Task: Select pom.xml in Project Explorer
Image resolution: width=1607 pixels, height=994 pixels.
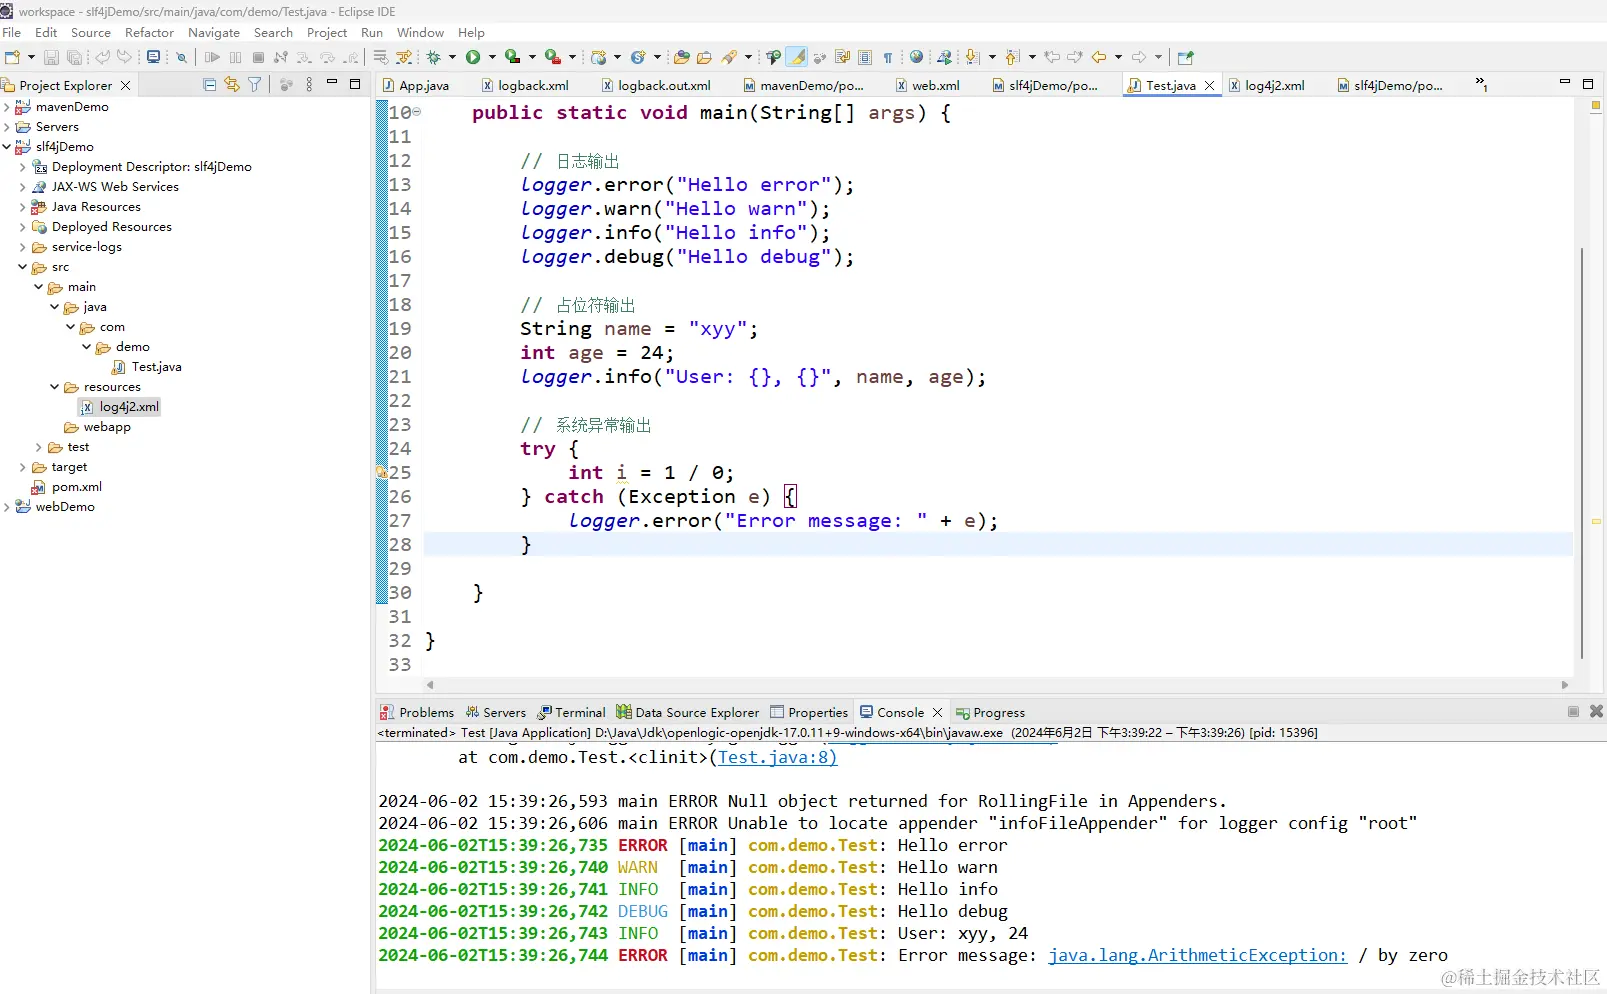Action: click(67, 487)
